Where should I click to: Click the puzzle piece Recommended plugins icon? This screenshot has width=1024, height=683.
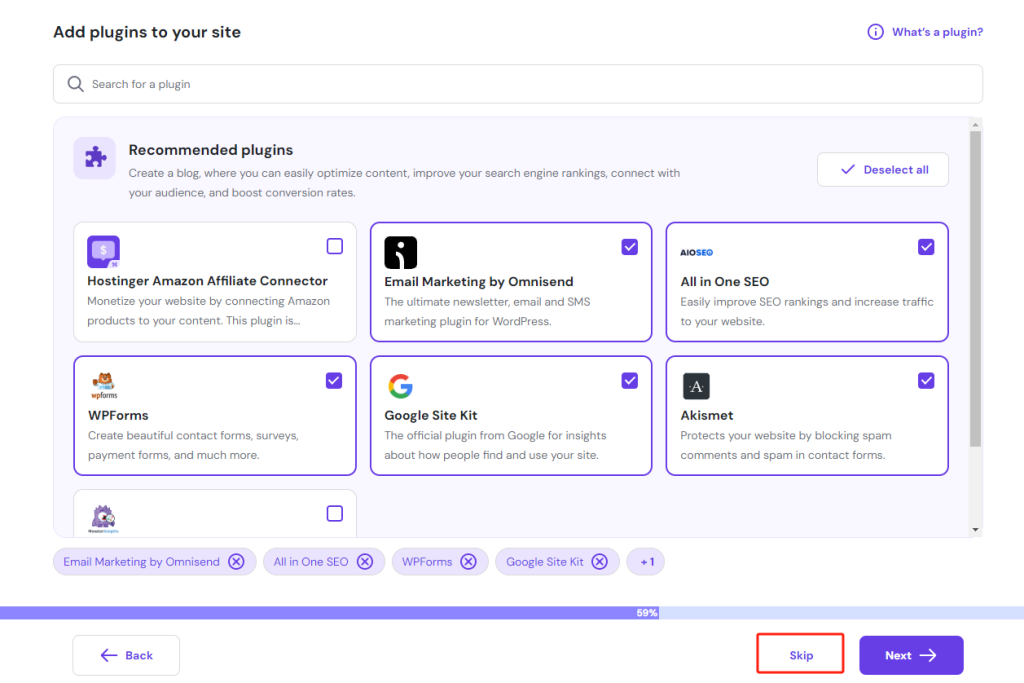(x=95, y=158)
